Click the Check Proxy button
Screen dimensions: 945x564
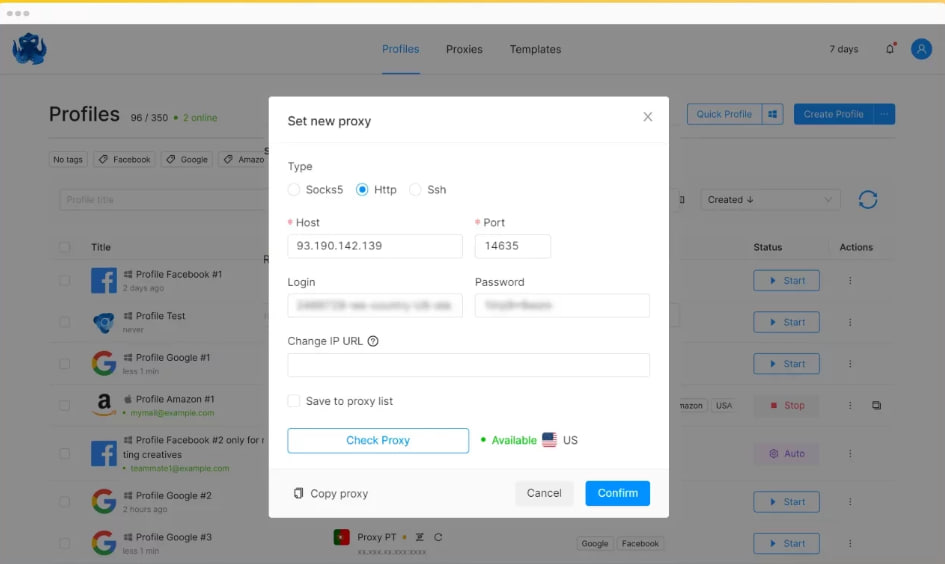[x=378, y=440]
